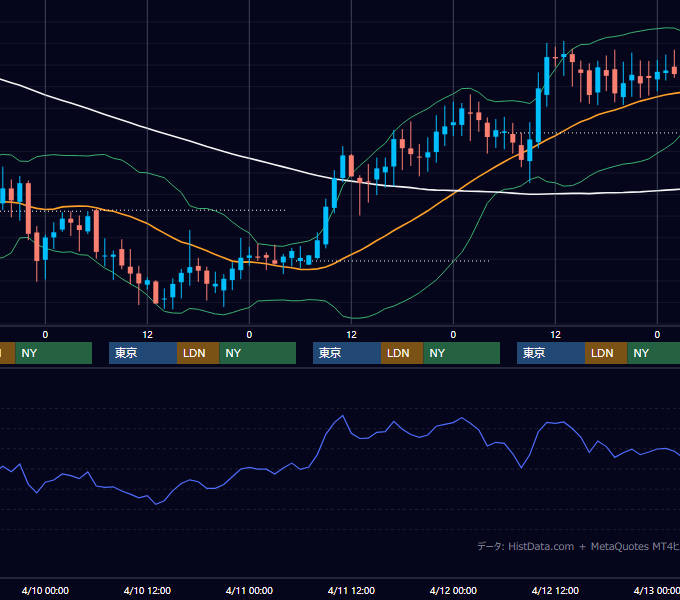The height and width of the screenshot is (600, 680).
Task: Select the LDN session bar following the 4/10 東京 bar
Action: coord(198,353)
